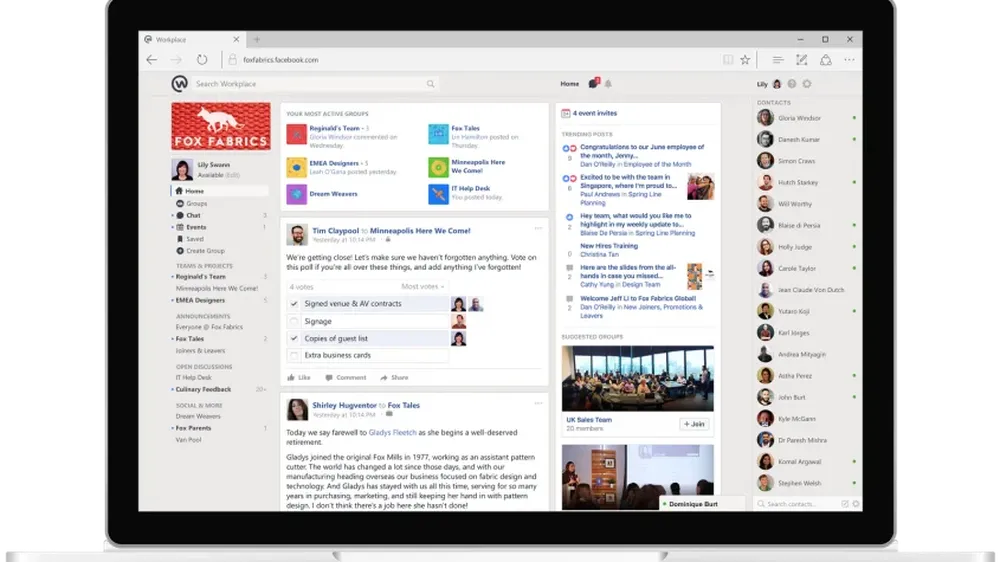Open options menu on Shirley Hugventor's post
The image size is (1000, 562).
click(537, 403)
